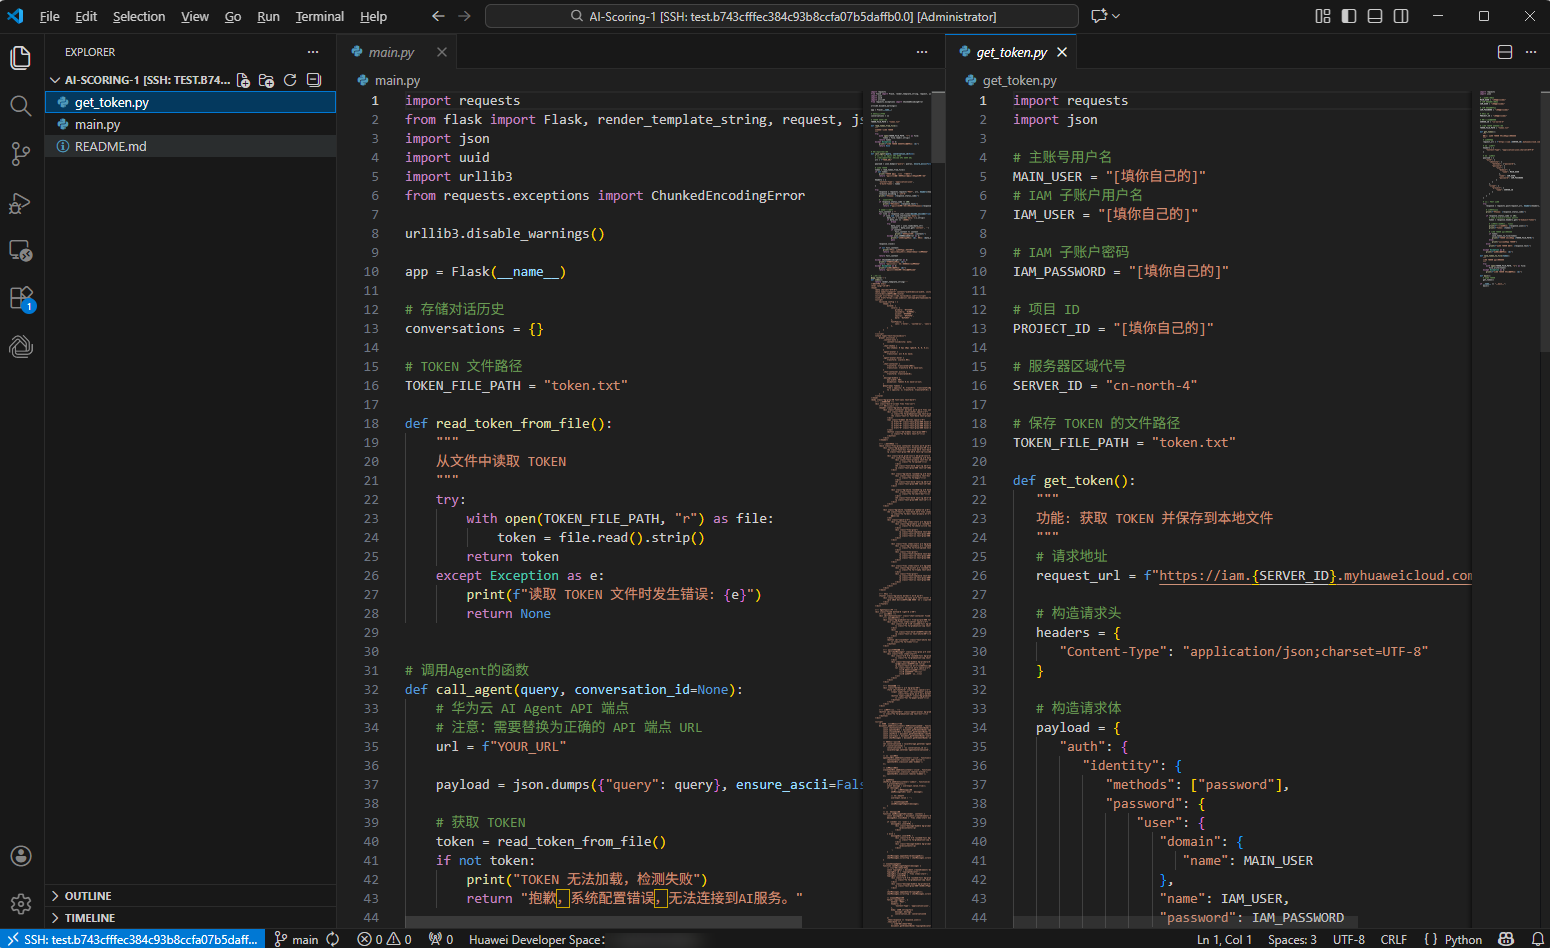Viewport: 1550px width, 948px height.
Task: Close the get_token.py tab
Action: pos(1062,52)
